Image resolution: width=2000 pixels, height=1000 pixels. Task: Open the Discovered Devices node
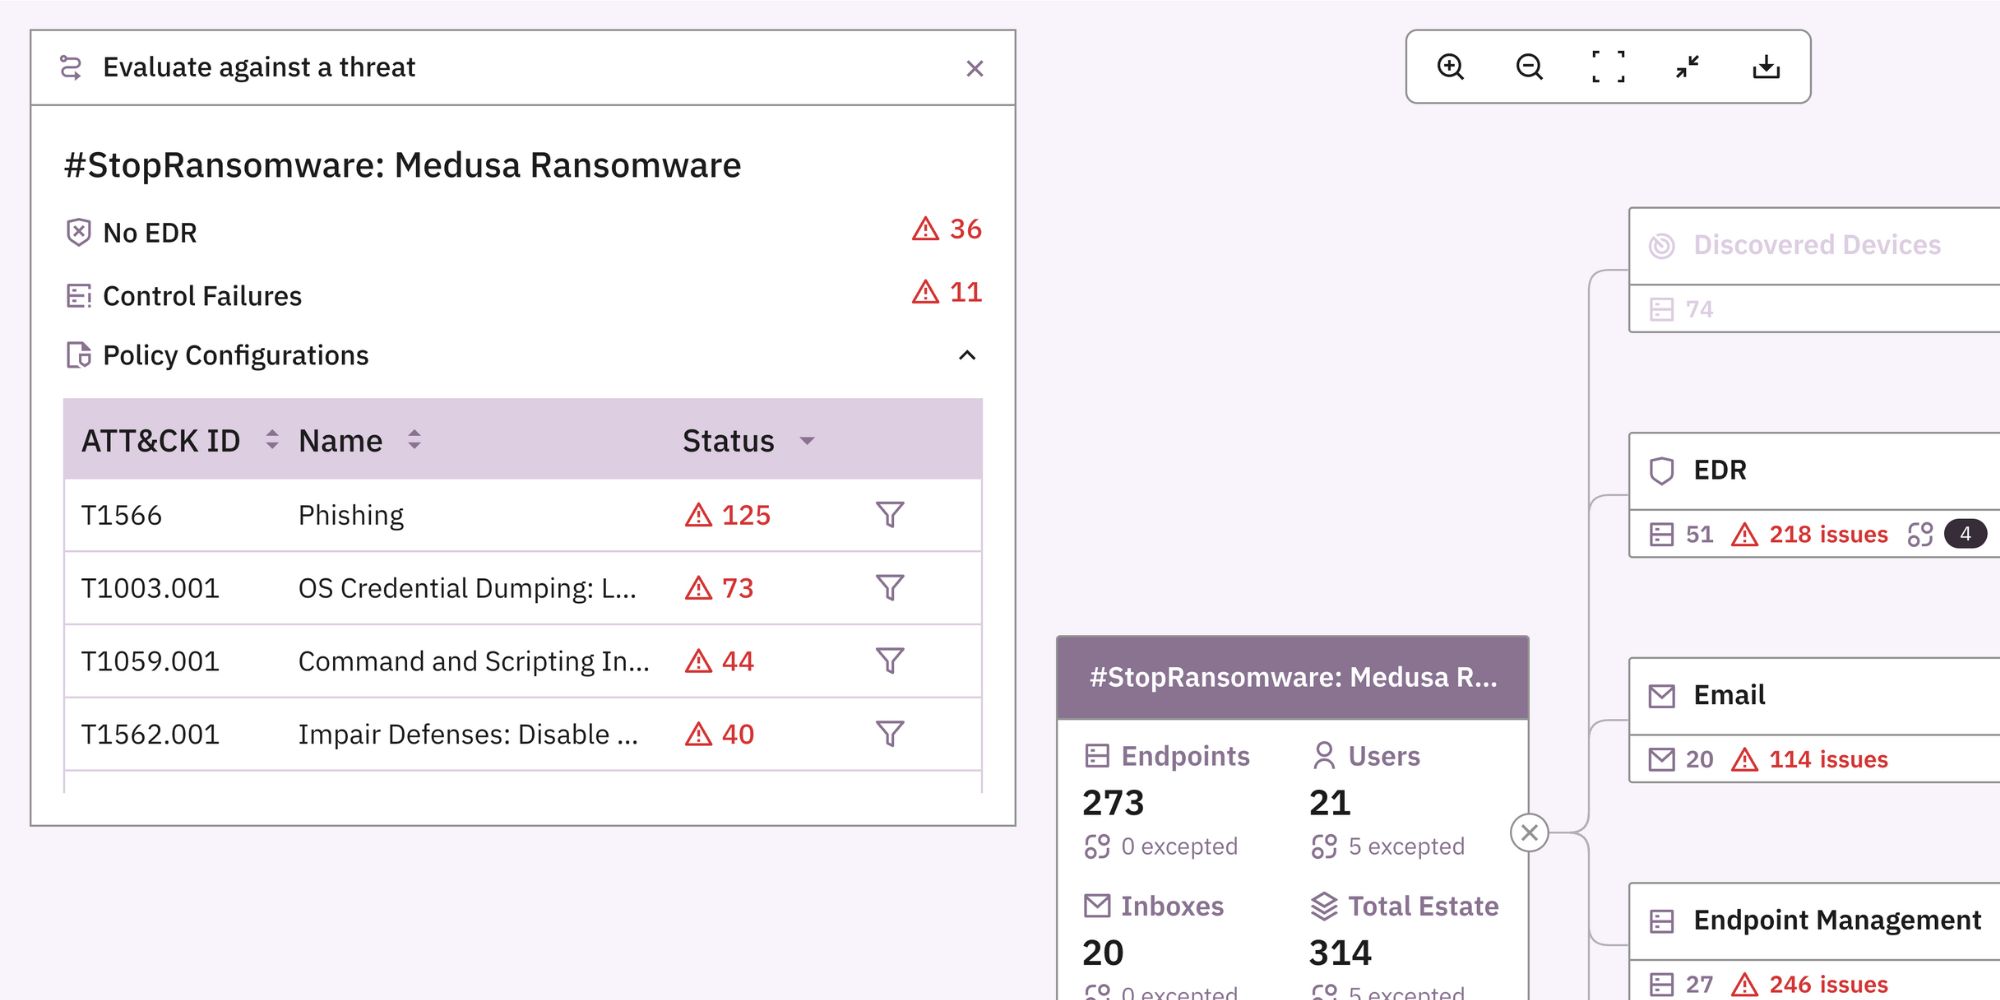[x=1815, y=246]
